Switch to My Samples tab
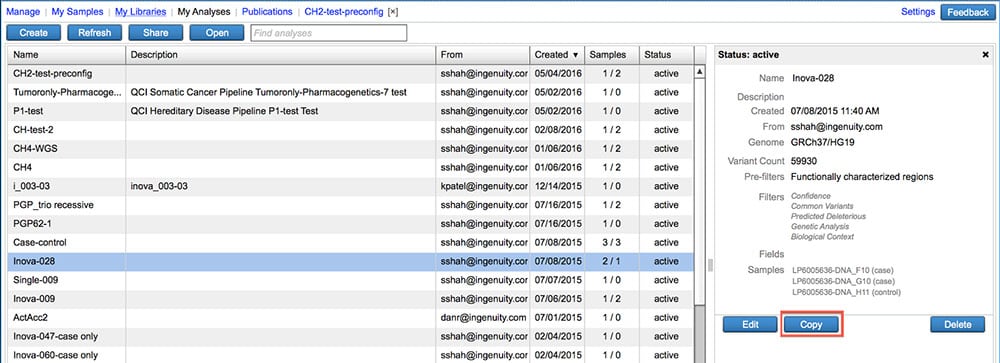The height and width of the screenshot is (363, 1000). point(77,11)
